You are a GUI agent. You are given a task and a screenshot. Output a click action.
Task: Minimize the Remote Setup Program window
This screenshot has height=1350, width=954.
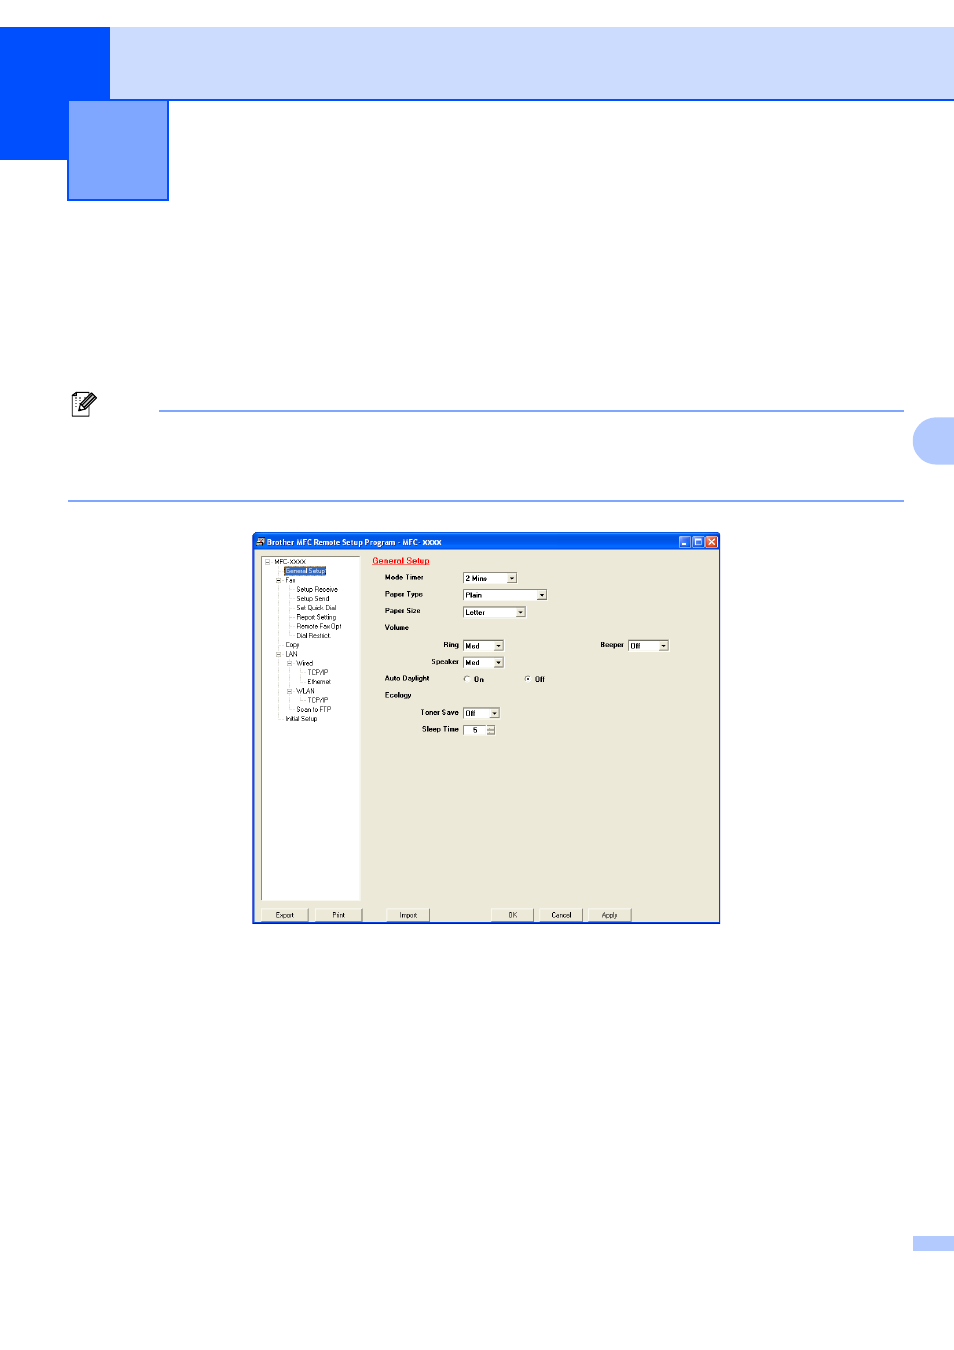pyautogui.click(x=685, y=542)
